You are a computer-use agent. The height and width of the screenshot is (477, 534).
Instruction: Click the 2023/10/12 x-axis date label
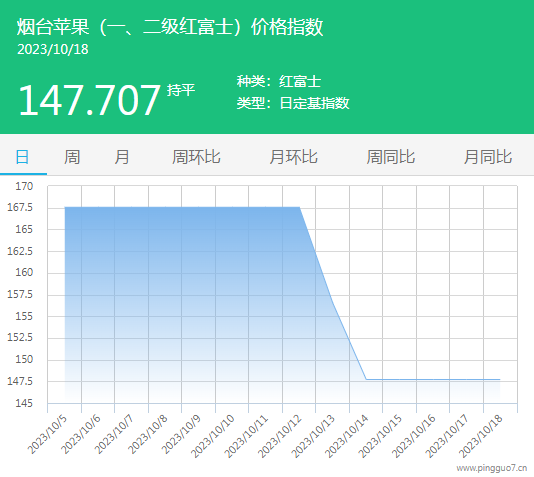pos(280,436)
